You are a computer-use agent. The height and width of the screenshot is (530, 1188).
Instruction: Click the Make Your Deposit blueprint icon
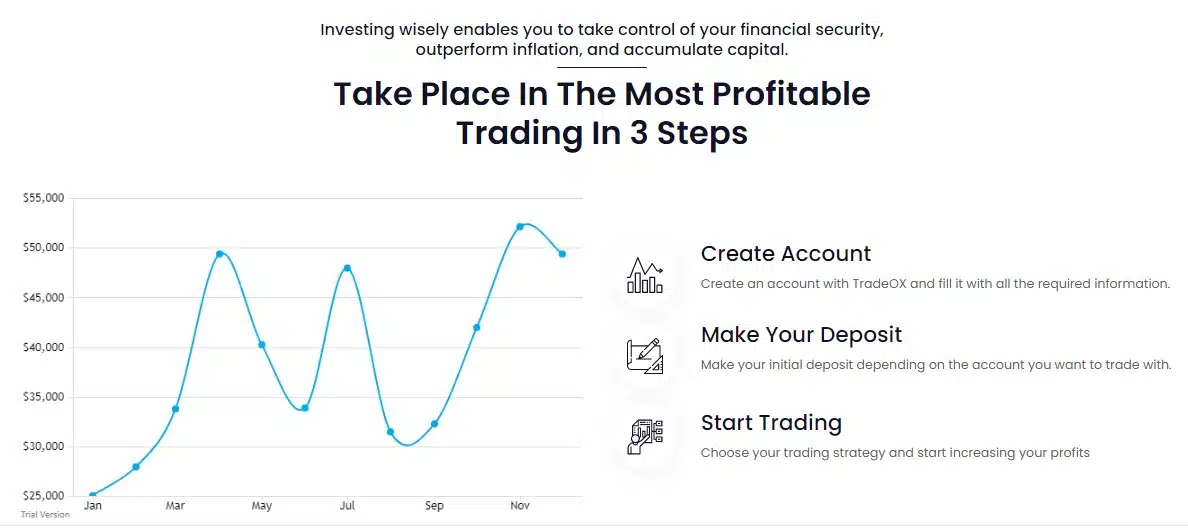coord(645,356)
